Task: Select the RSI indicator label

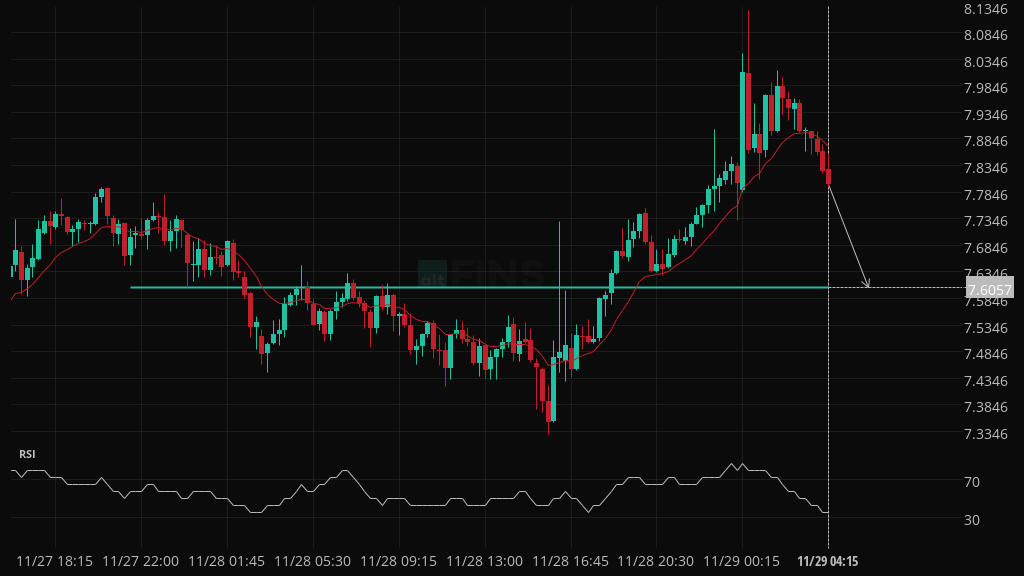Action: 27,454
